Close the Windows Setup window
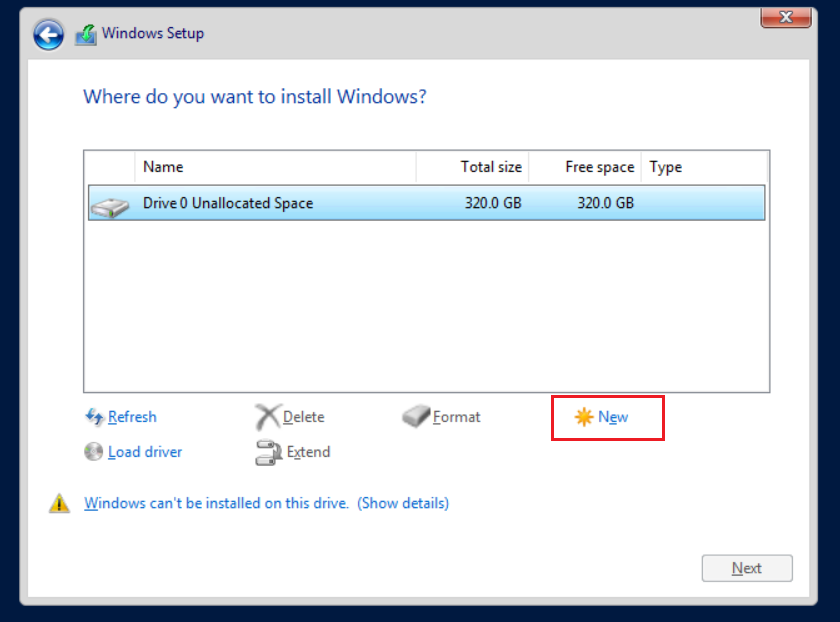Viewport: 840px width, 622px height. coord(785,17)
